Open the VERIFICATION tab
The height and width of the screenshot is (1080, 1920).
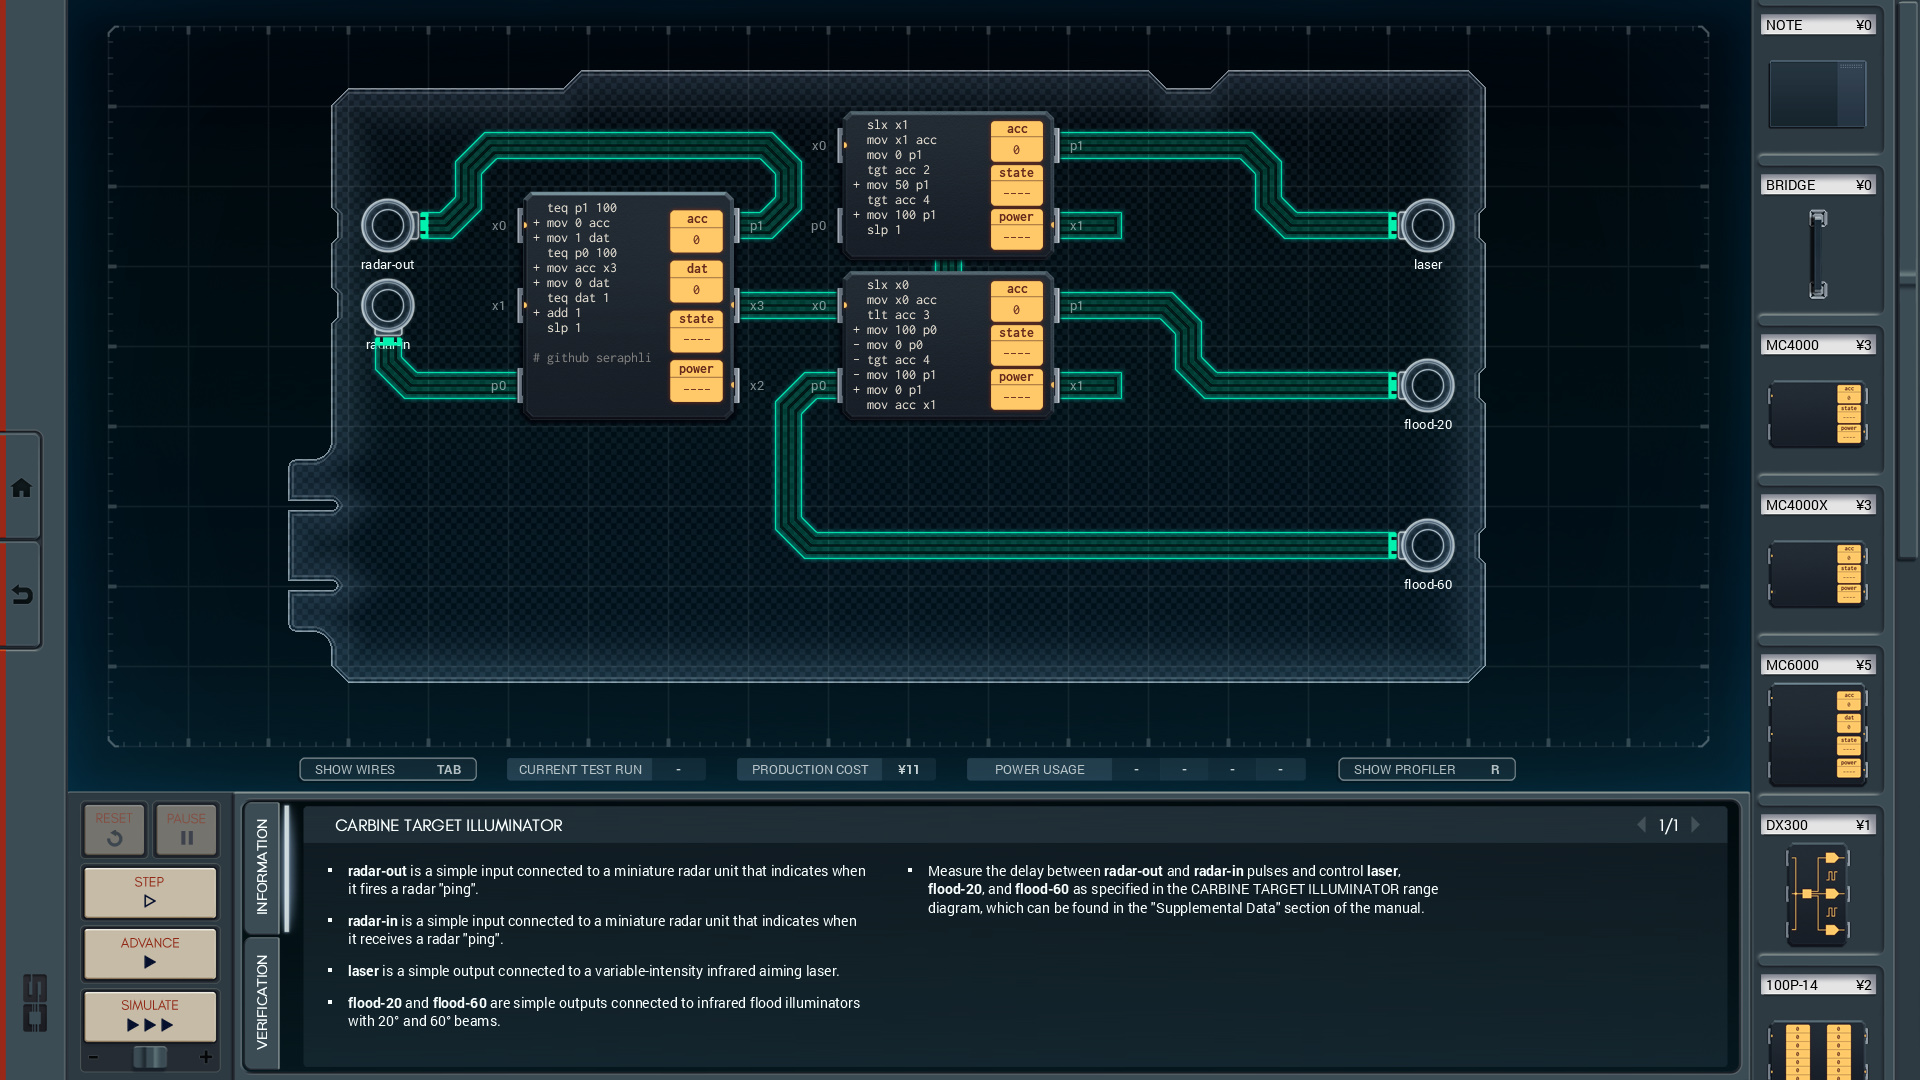pos(262,1002)
